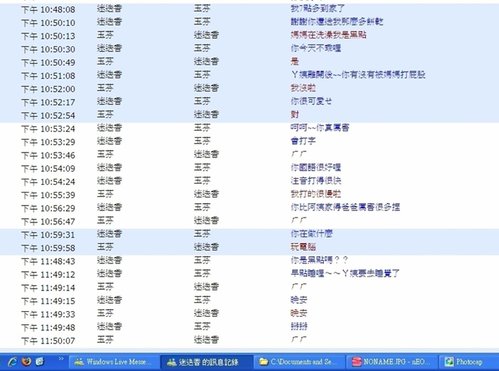The width and height of the screenshot is (499, 371).
Task: Select the timestamp 下午 11:49:12
Action: pyautogui.click(x=48, y=275)
